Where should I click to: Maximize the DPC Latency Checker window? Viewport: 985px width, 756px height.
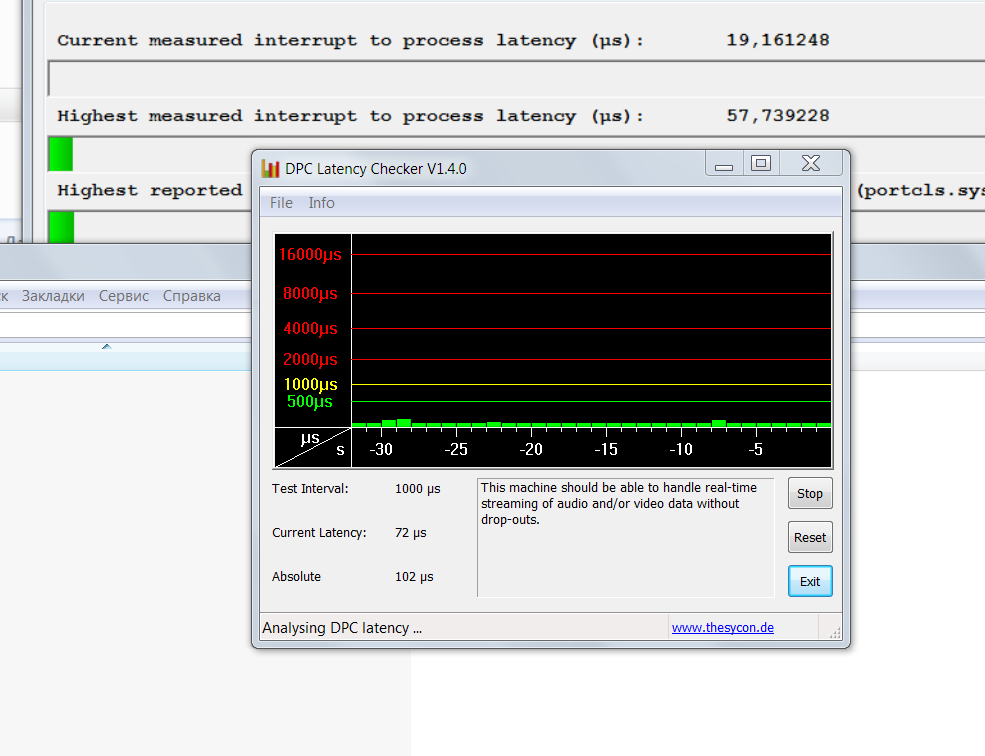tap(761, 164)
